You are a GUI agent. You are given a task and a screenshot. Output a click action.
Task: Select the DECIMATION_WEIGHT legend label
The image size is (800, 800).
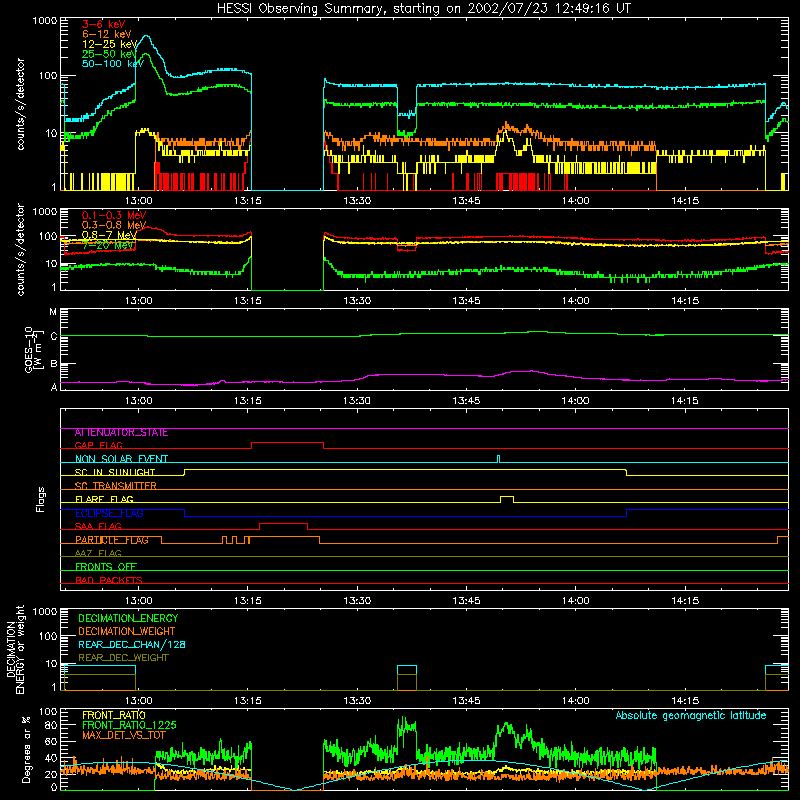[x=127, y=632]
